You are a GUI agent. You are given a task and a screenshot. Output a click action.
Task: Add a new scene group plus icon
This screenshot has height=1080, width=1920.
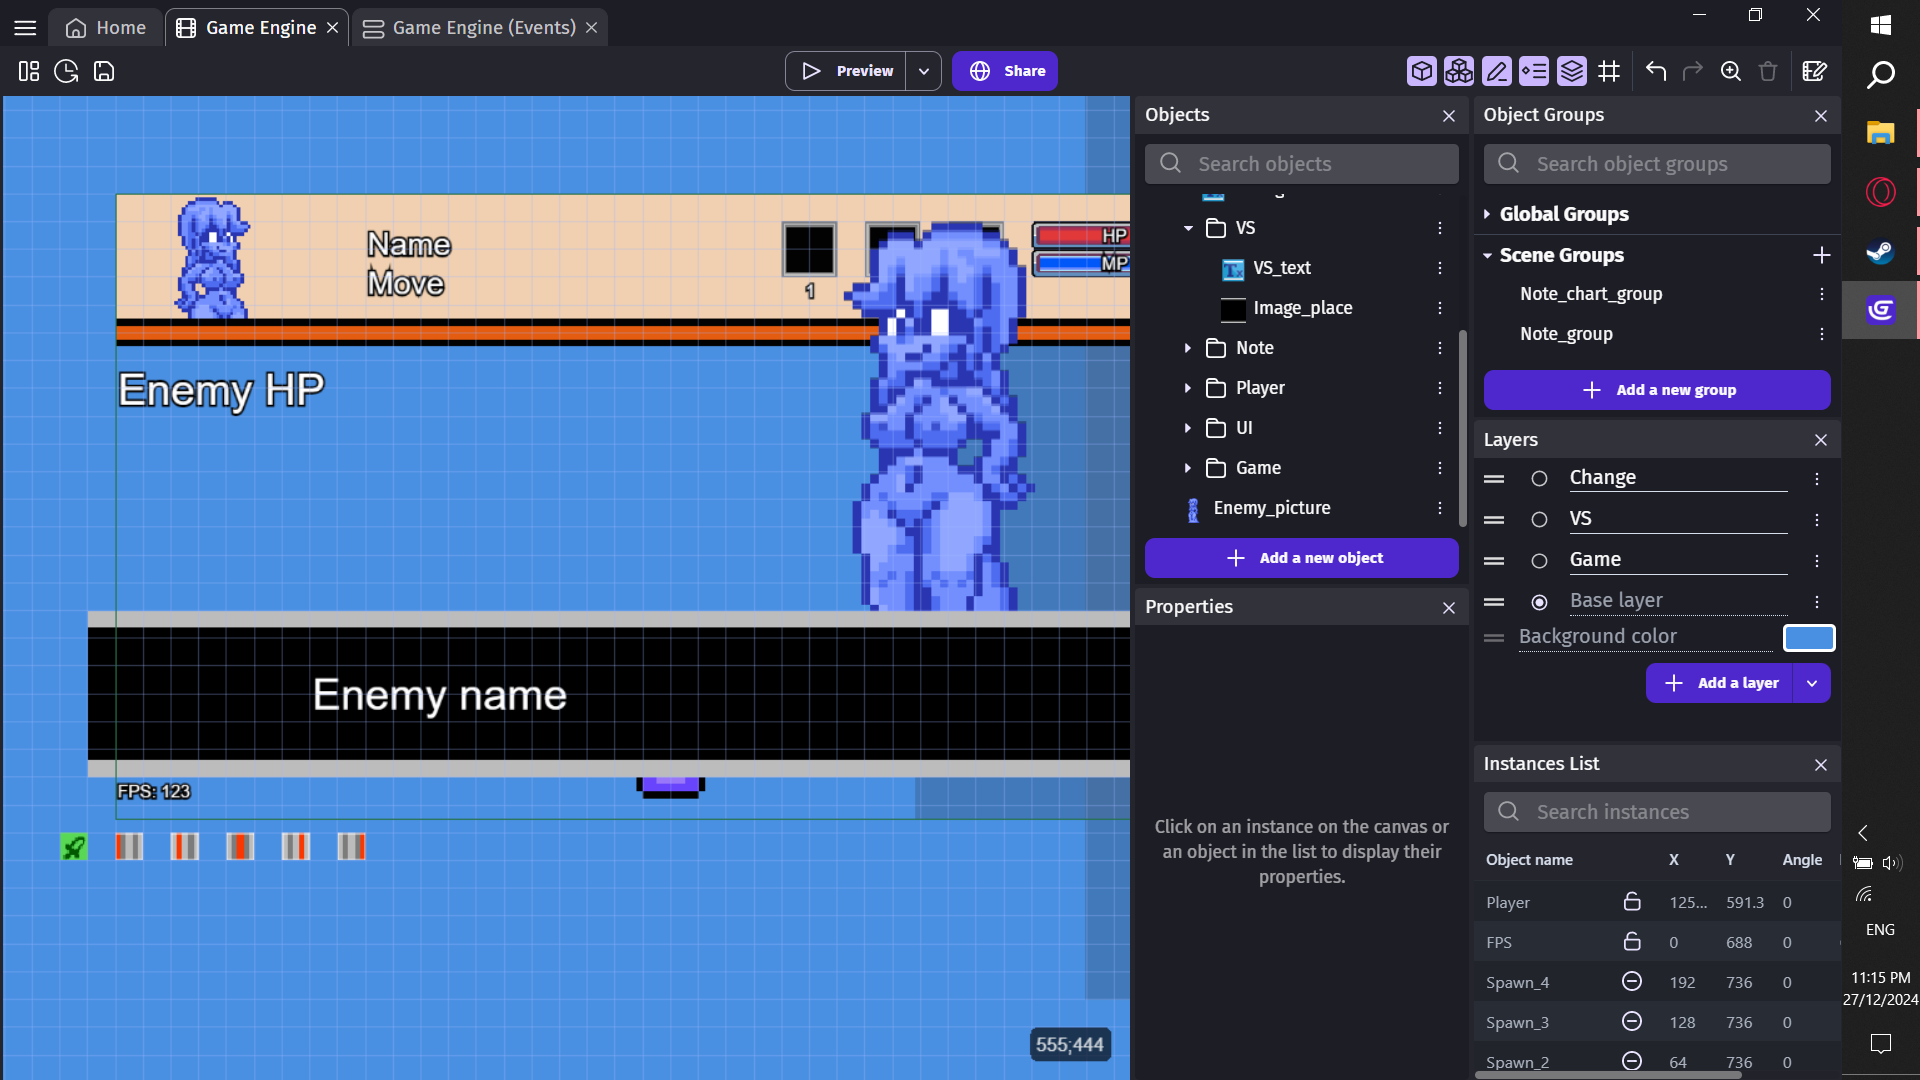[1822, 255]
